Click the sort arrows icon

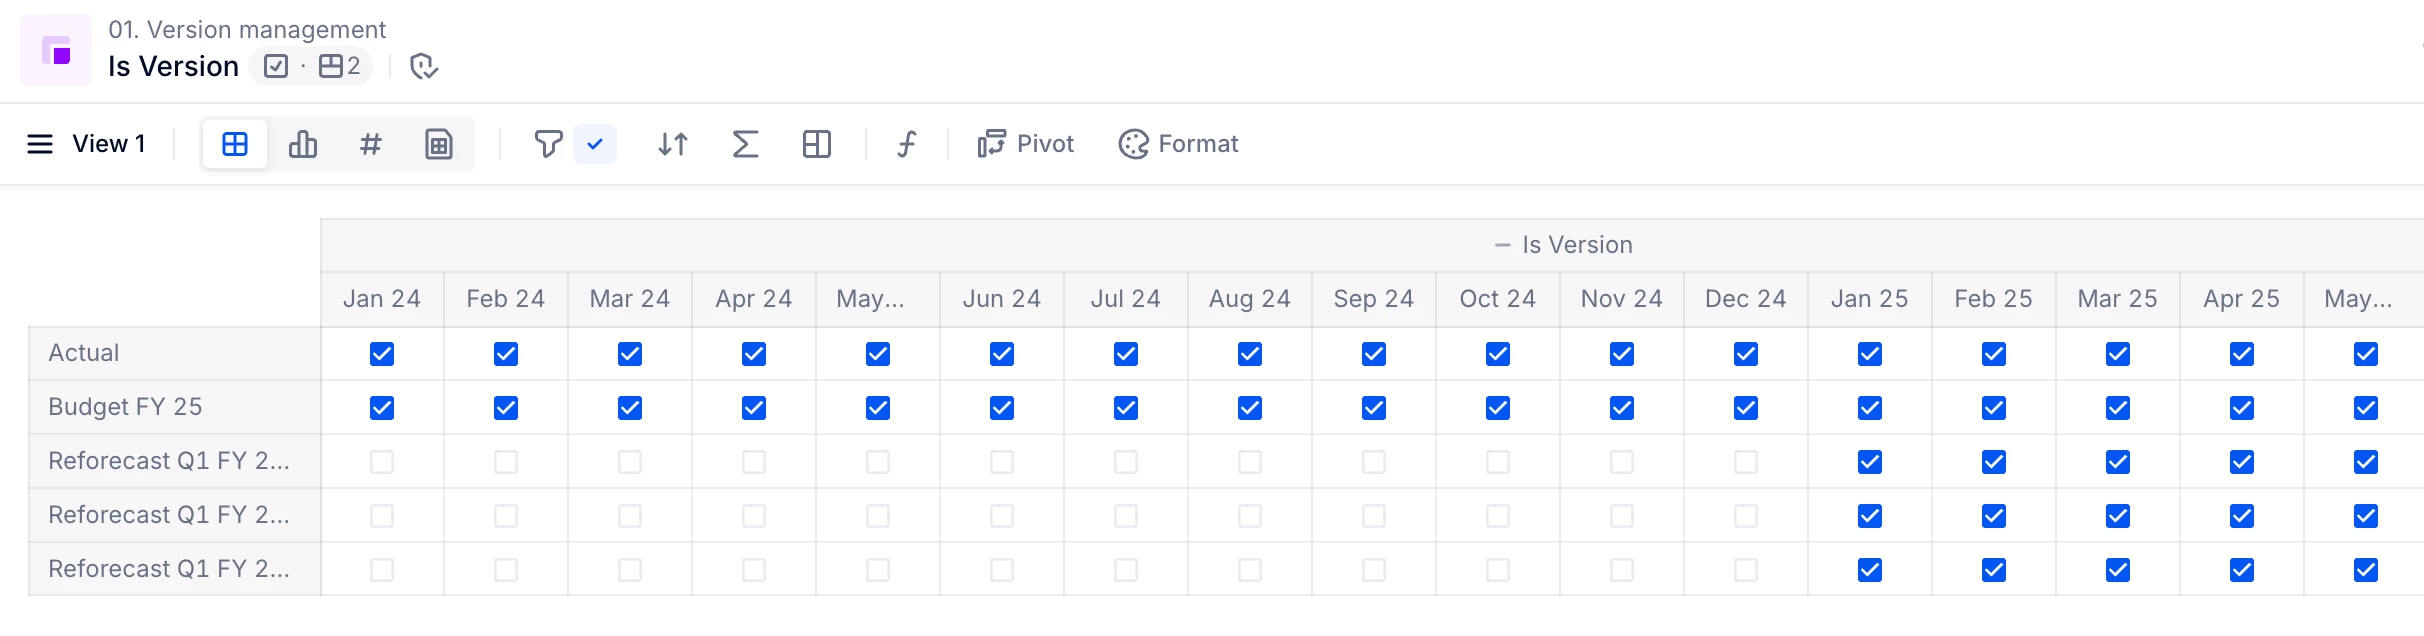point(673,144)
